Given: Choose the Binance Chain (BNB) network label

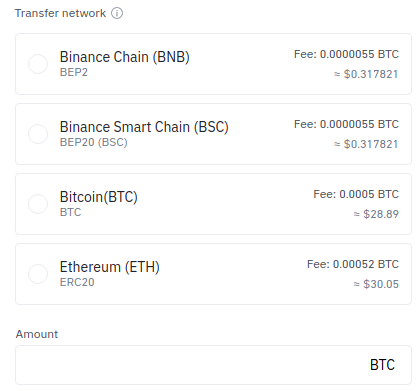Looking at the screenshot, I should point(125,57).
